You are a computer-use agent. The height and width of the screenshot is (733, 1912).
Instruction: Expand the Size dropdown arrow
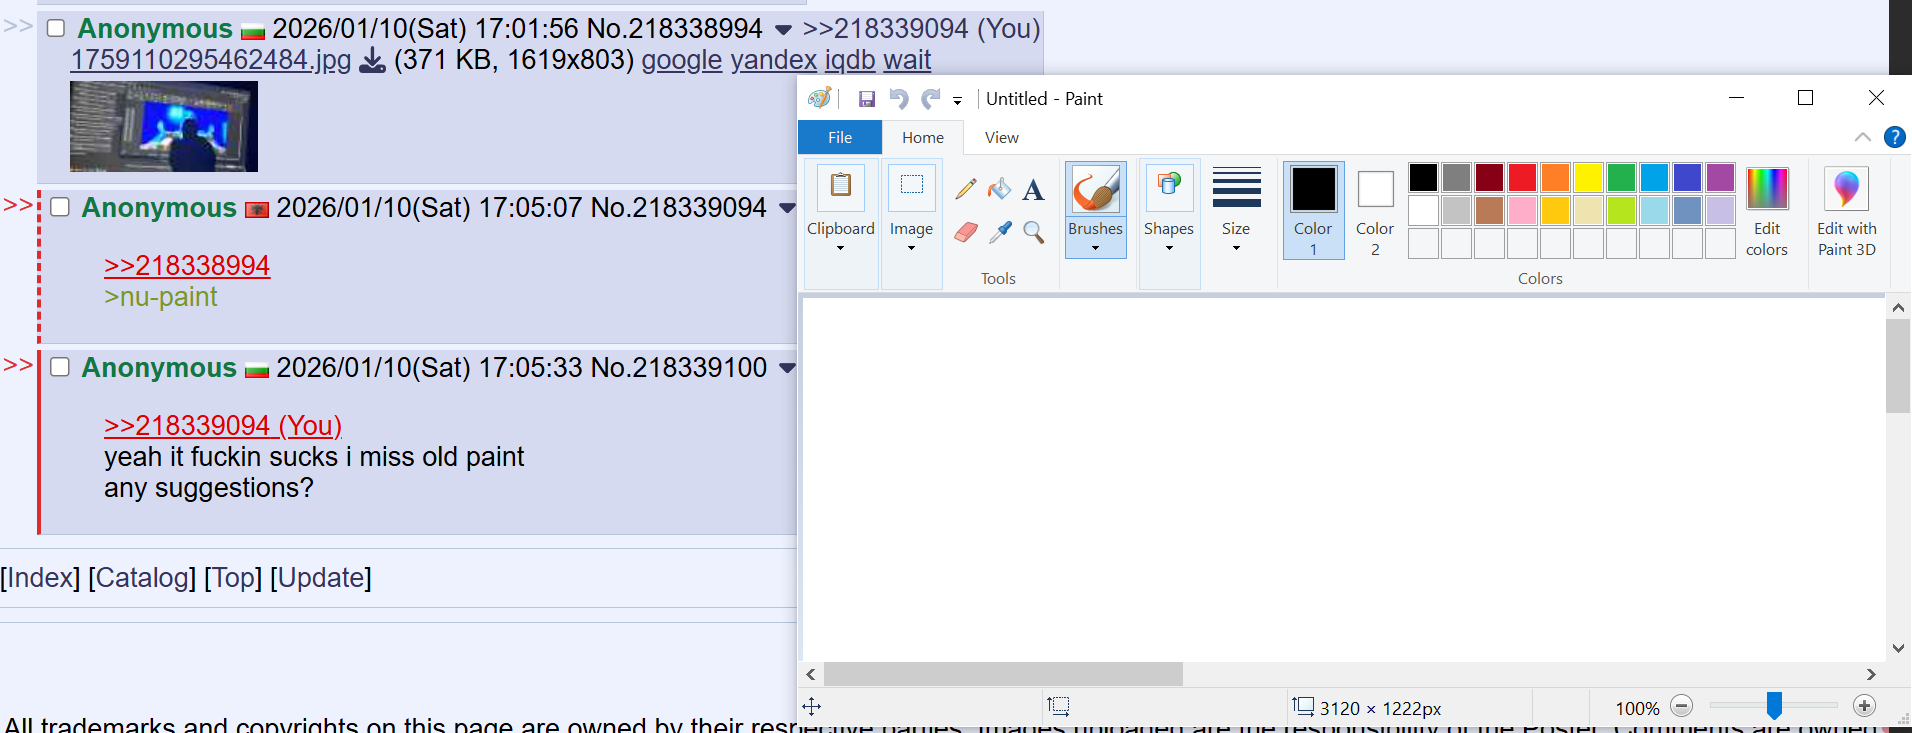(1236, 248)
